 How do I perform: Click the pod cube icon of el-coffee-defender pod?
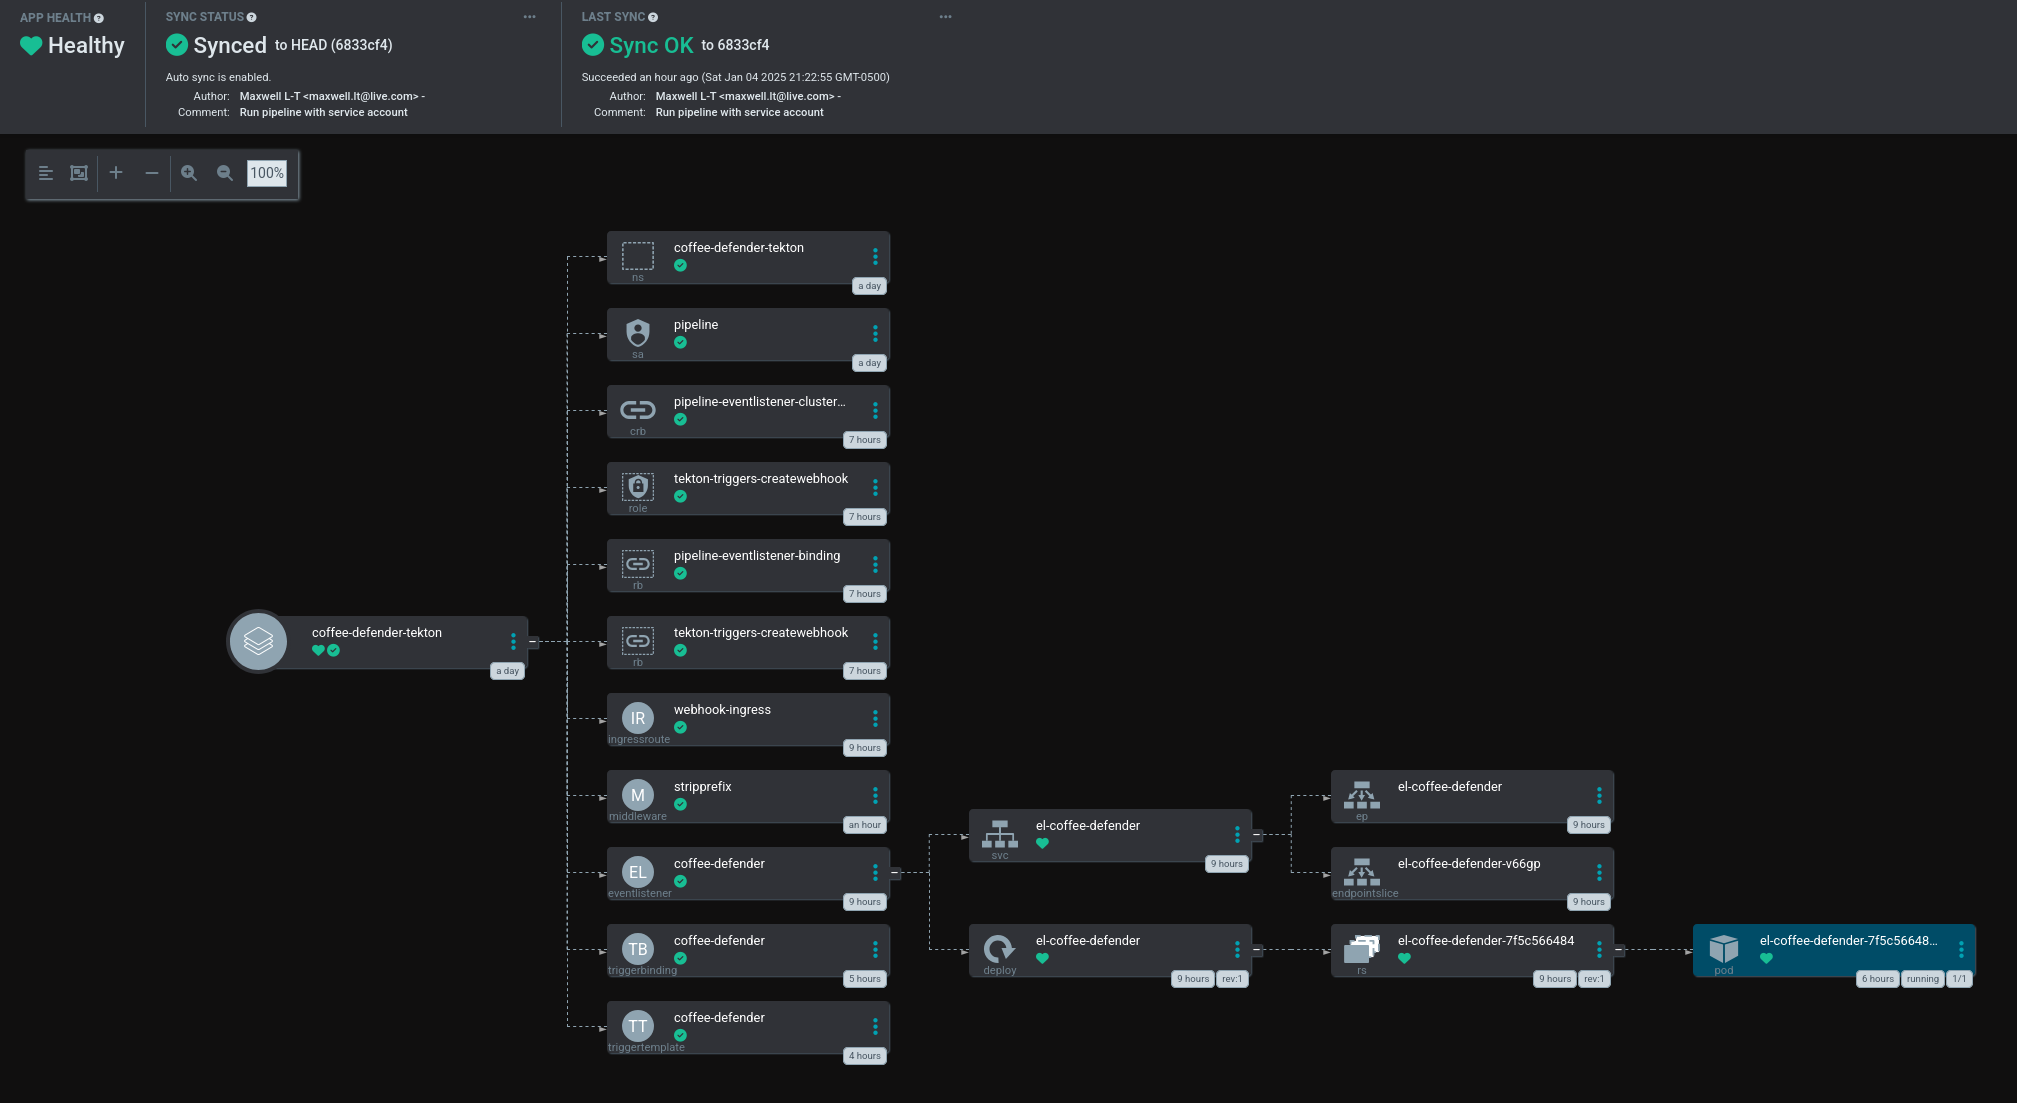point(1724,948)
